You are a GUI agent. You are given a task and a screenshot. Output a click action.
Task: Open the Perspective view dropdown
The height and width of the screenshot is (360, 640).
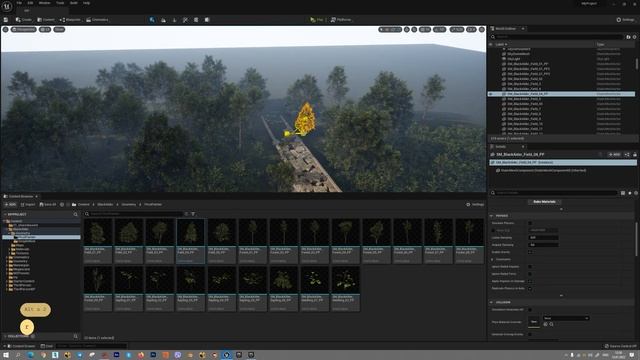pyautogui.click(x=24, y=29)
